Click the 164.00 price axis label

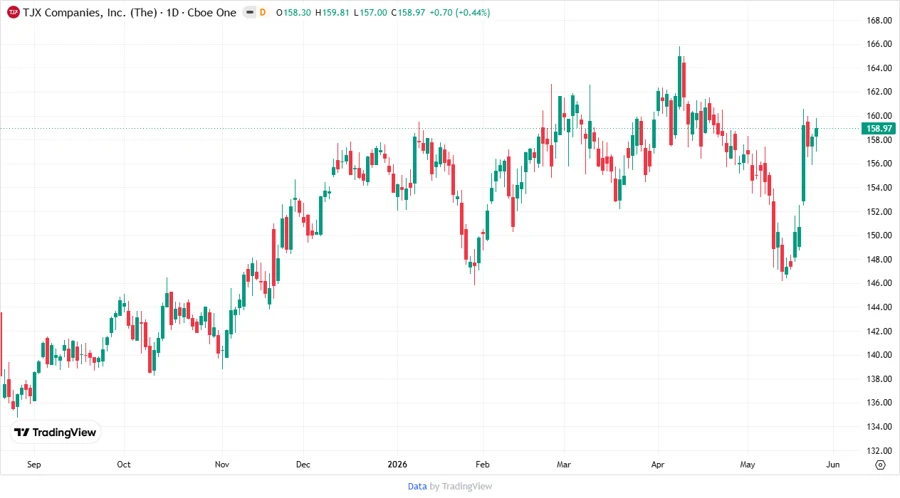(x=879, y=68)
